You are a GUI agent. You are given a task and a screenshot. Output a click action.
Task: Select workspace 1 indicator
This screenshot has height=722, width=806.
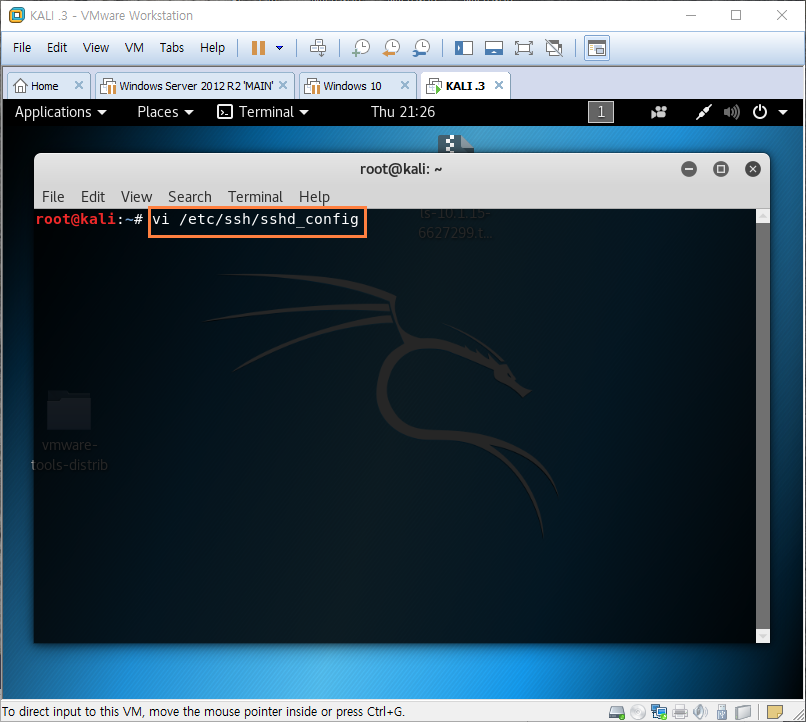click(x=600, y=112)
